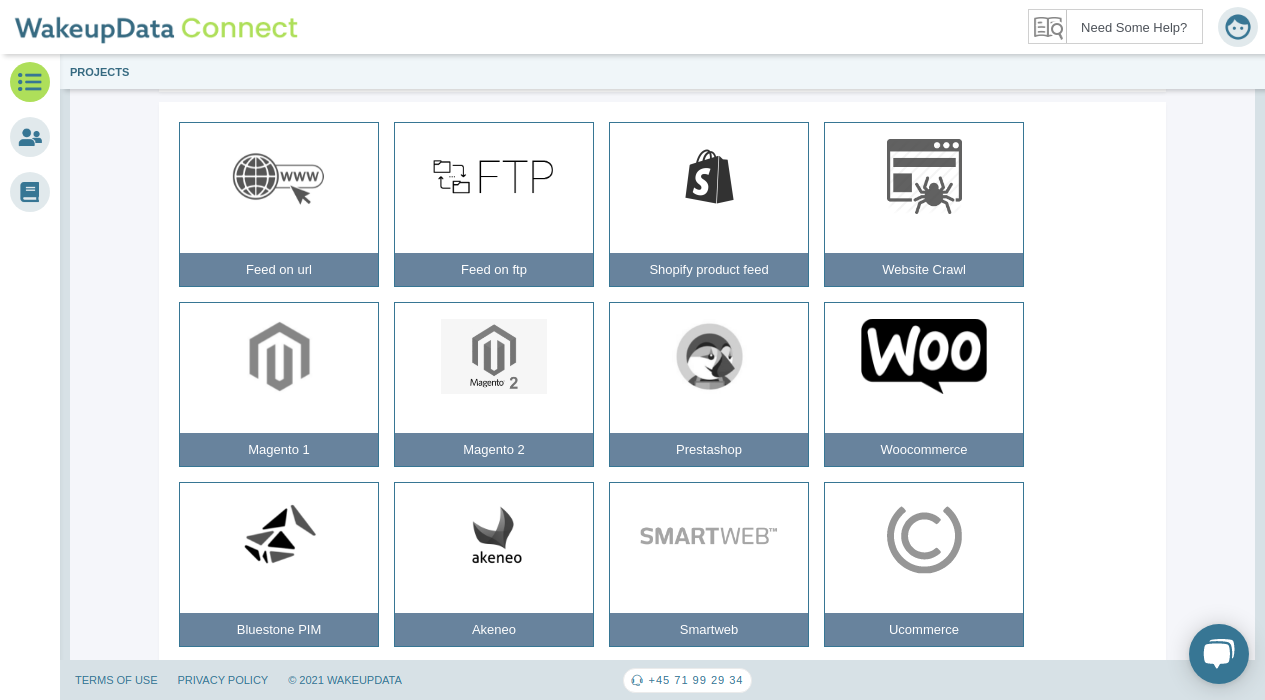
Task: Click the PROJECTS breadcrumb
Action: (x=100, y=72)
